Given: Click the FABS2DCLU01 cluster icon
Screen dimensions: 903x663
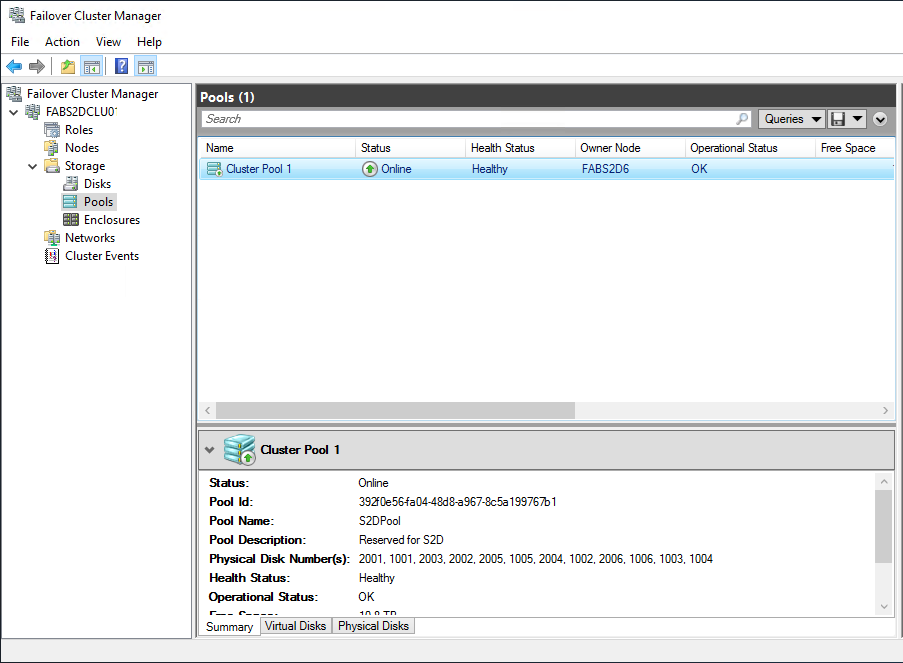Looking at the screenshot, I should click(x=33, y=112).
